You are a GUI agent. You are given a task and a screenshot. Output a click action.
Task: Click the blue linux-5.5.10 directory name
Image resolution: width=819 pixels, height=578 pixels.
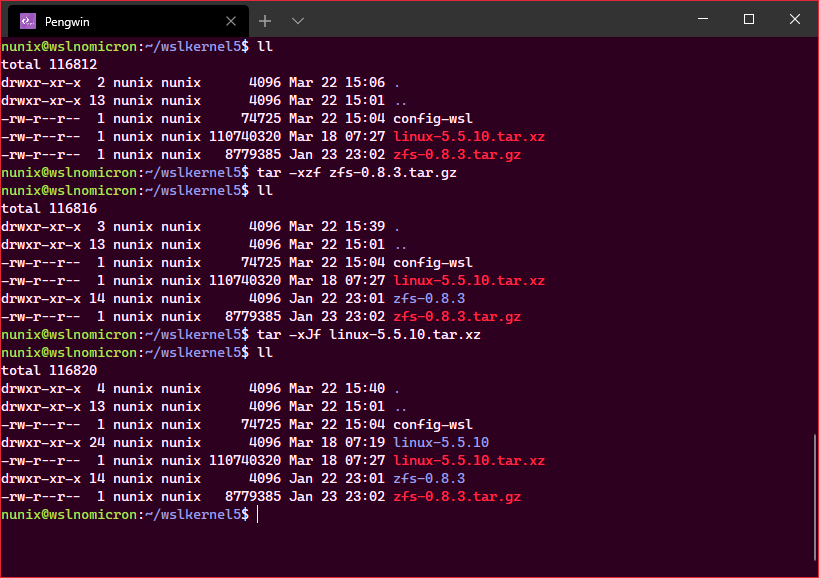pyautogui.click(x=441, y=443)
